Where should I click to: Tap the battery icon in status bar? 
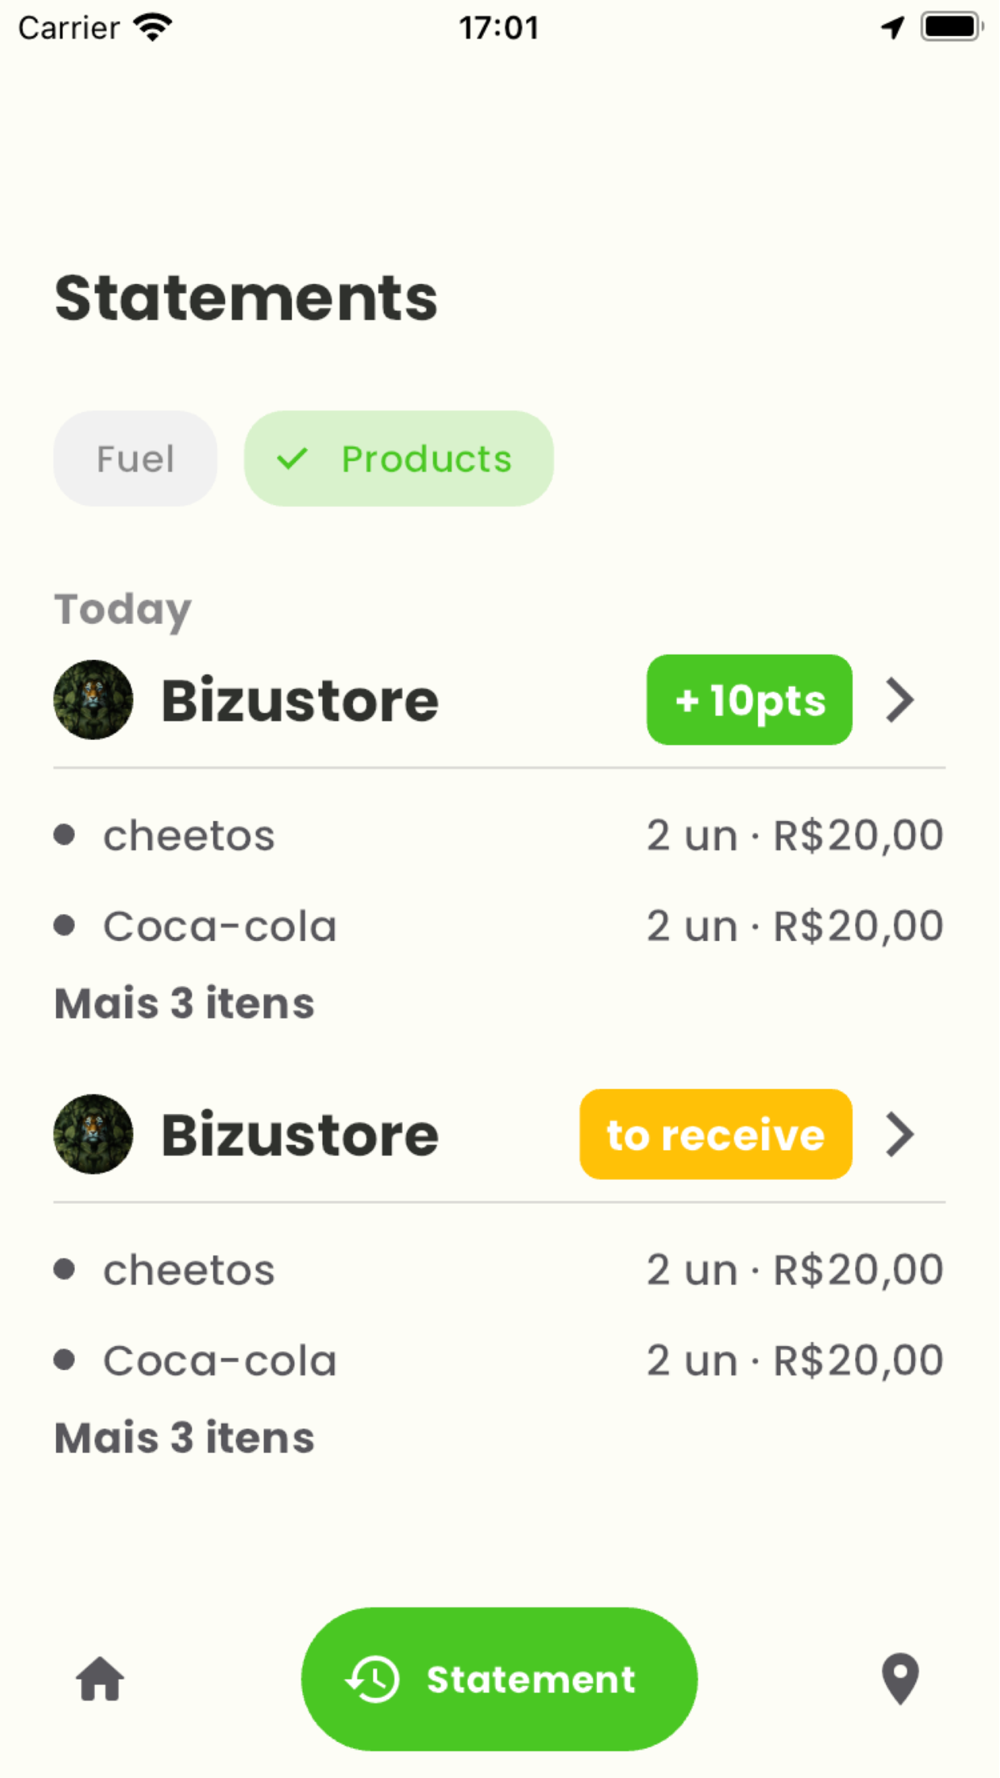pyautogui.click(x=951, y=27)
